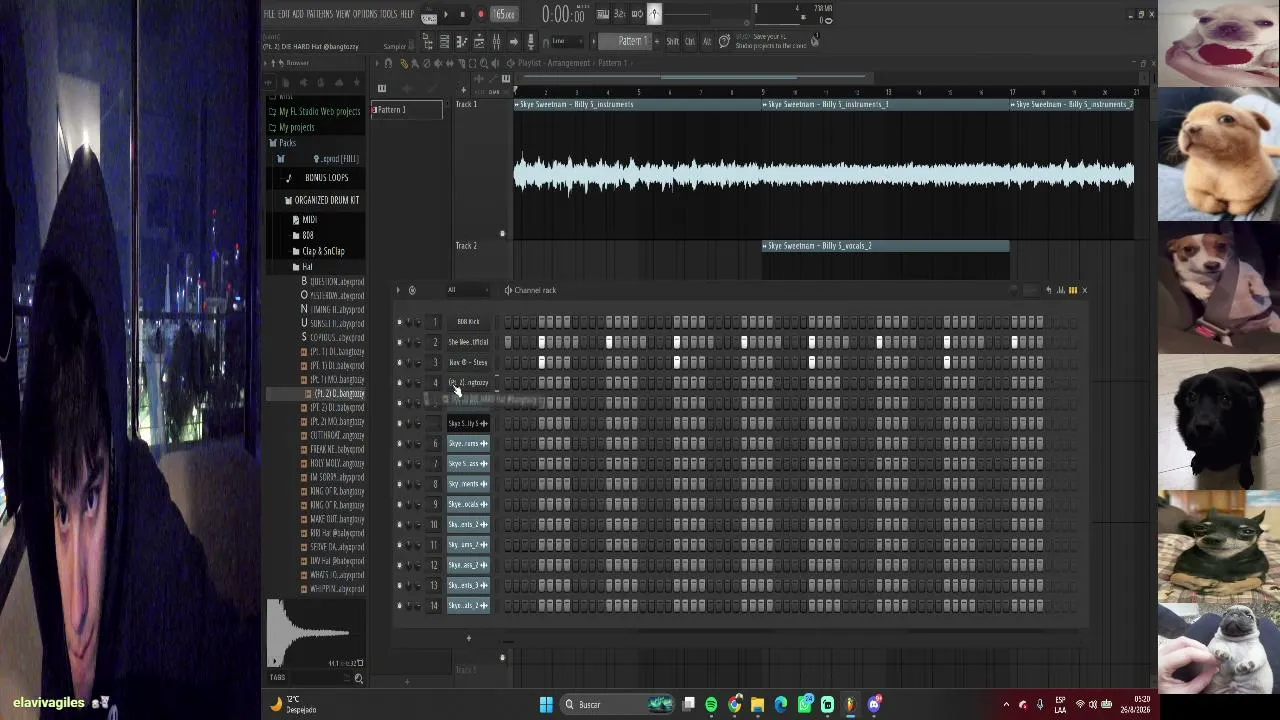Click the Ctrl modifier button in toolbar
The width and height of the screenshot is (1280, 720).
(x=690, y=41)
